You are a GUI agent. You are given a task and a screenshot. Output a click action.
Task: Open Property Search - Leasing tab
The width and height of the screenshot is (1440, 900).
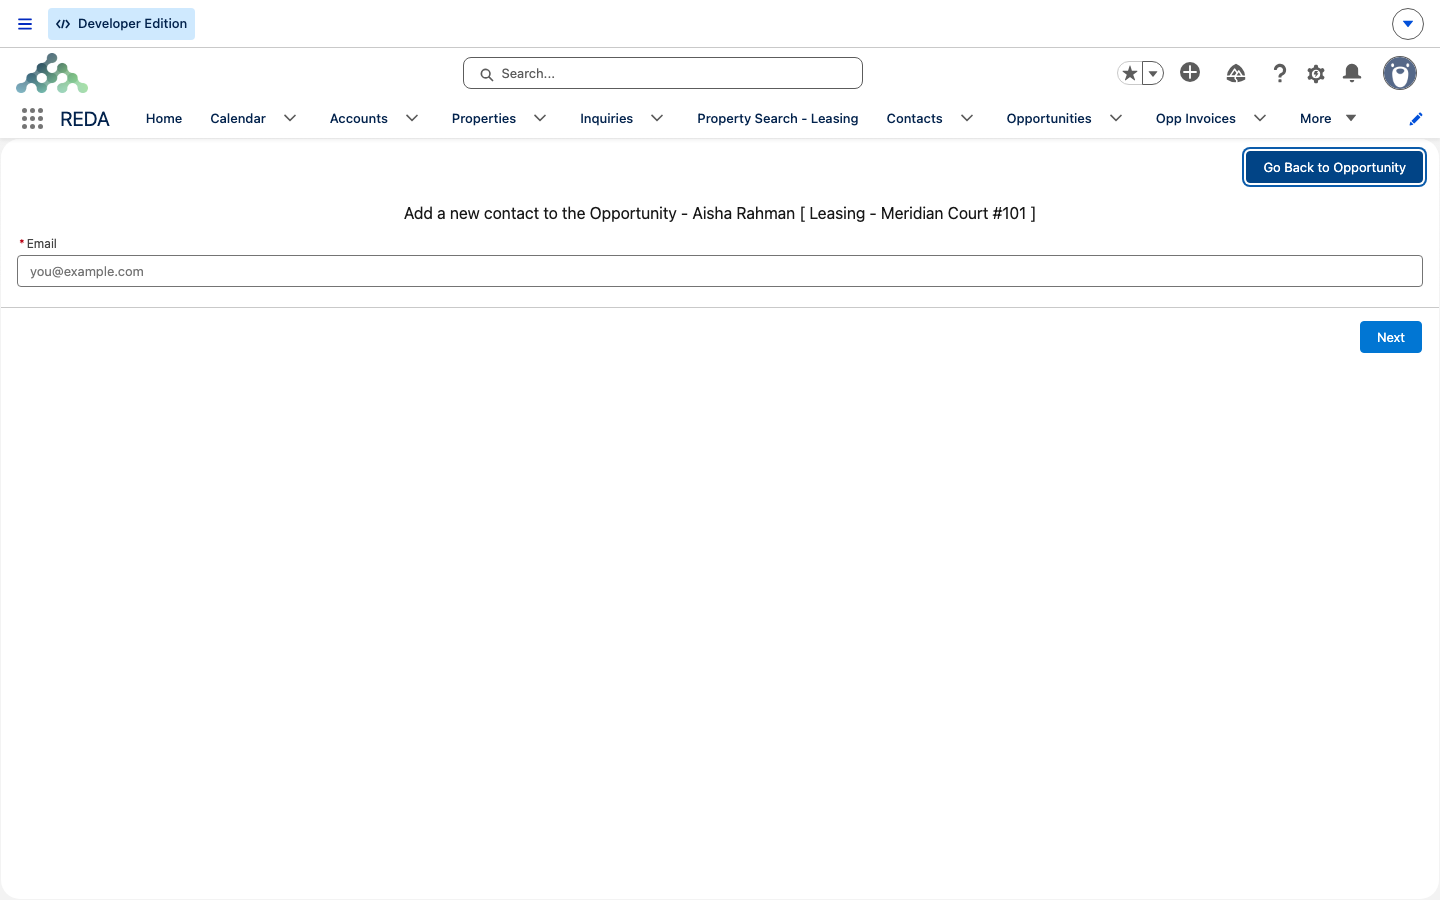coord(777,118)
